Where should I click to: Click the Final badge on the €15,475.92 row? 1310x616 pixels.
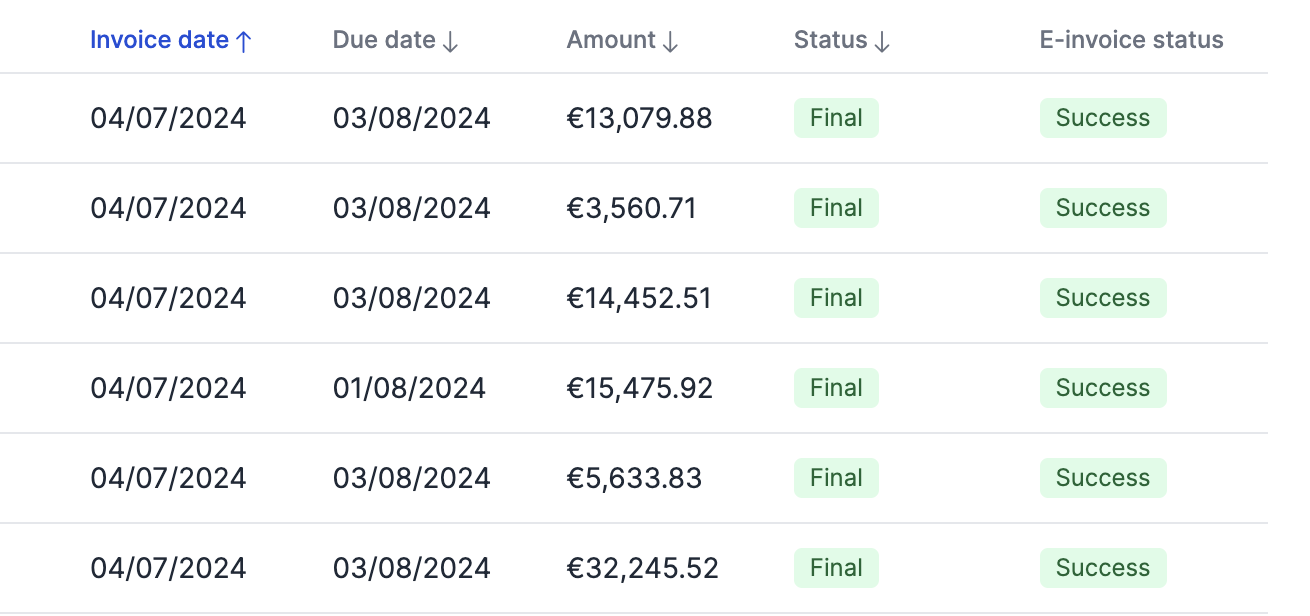click(x=835, y=387)
